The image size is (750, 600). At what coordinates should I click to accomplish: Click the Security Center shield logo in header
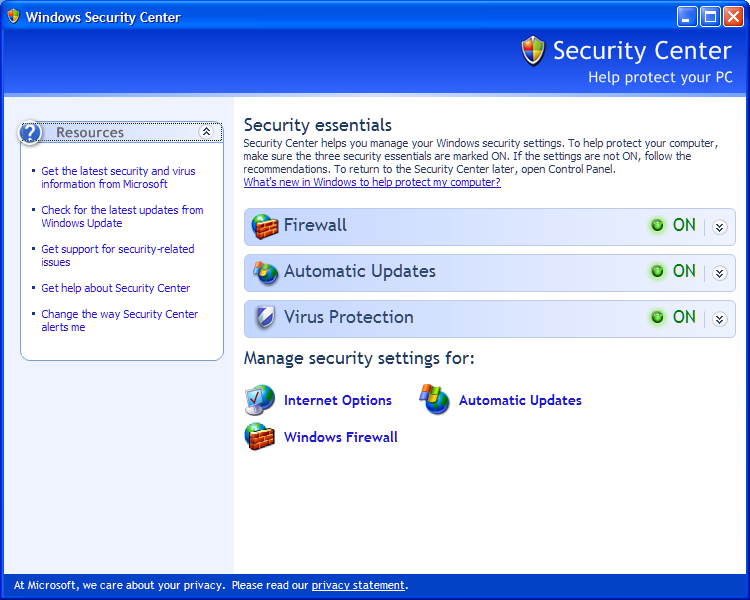(533, 51)
